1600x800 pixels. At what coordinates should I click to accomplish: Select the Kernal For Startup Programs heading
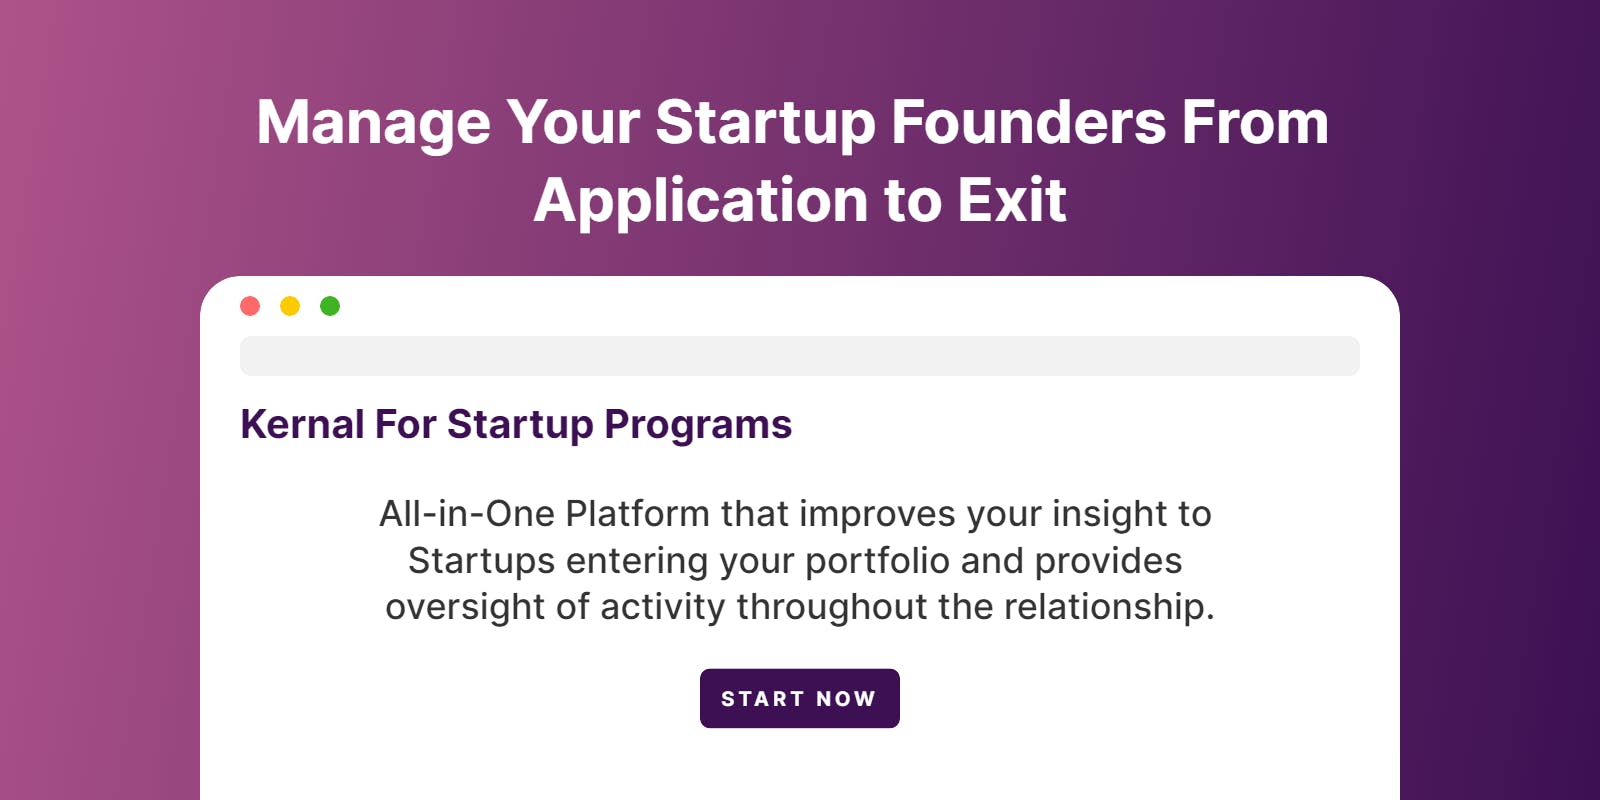pos(516,425)
